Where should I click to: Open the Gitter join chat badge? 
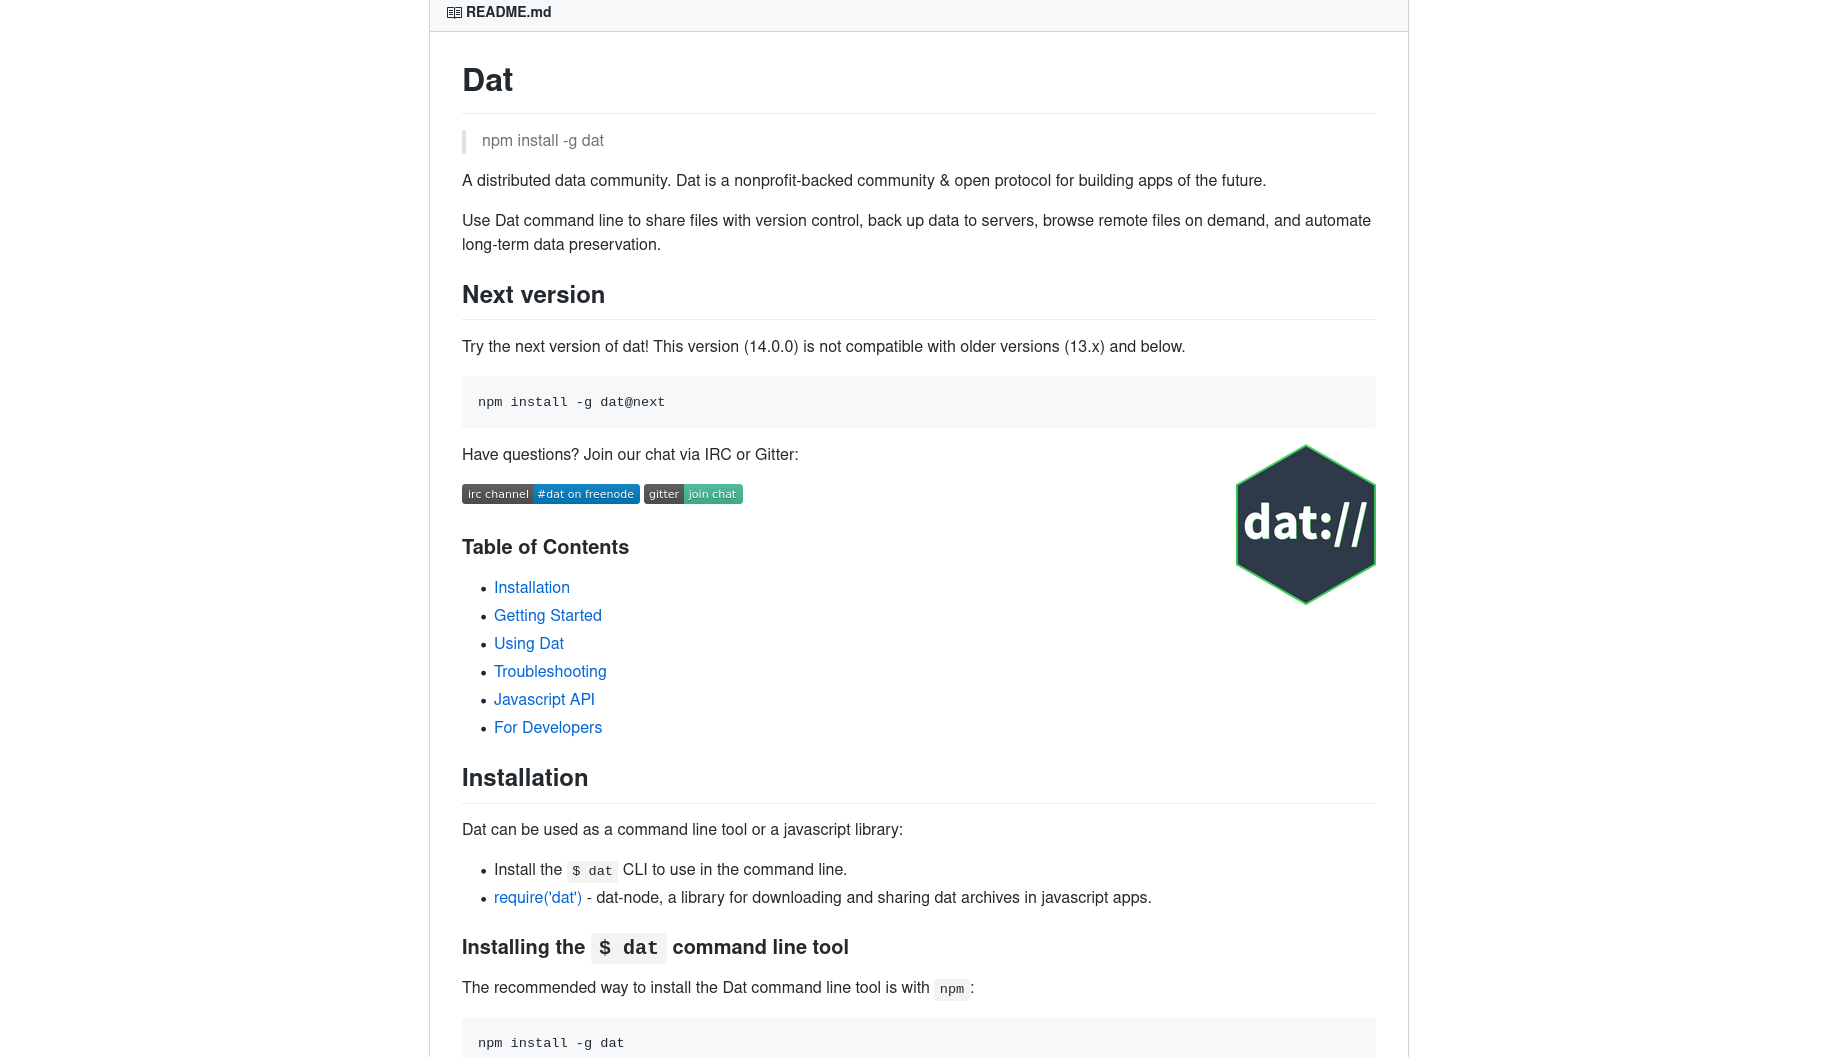[x=693, y=494]
